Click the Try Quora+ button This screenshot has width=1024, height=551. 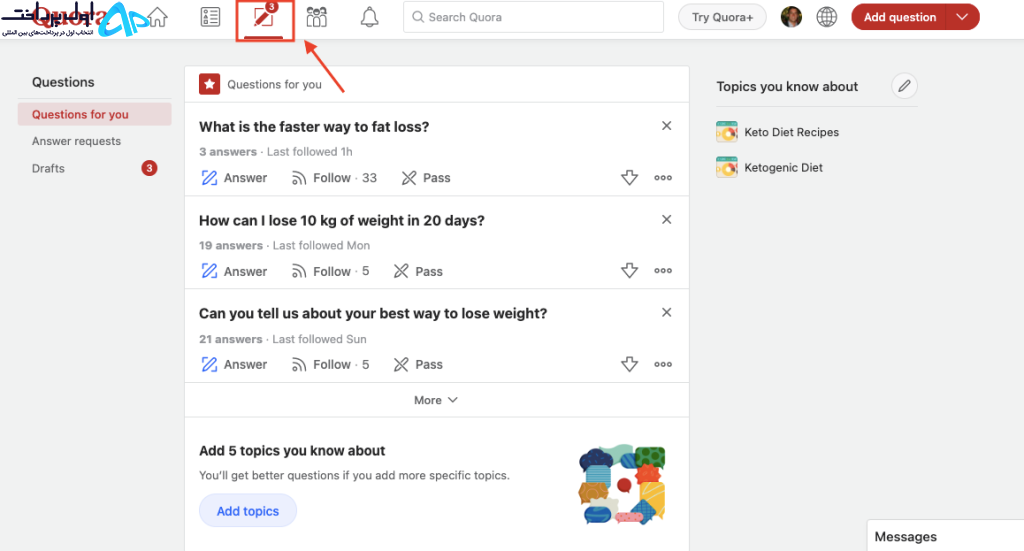(x=722, y=17)
